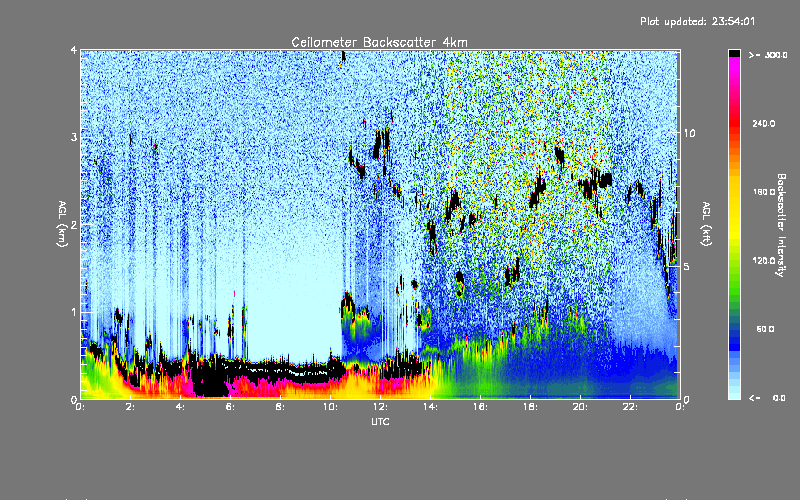Click the '12:' tick on the UTC axis
This screenshot has width=800, height=500.
(381, 407)
